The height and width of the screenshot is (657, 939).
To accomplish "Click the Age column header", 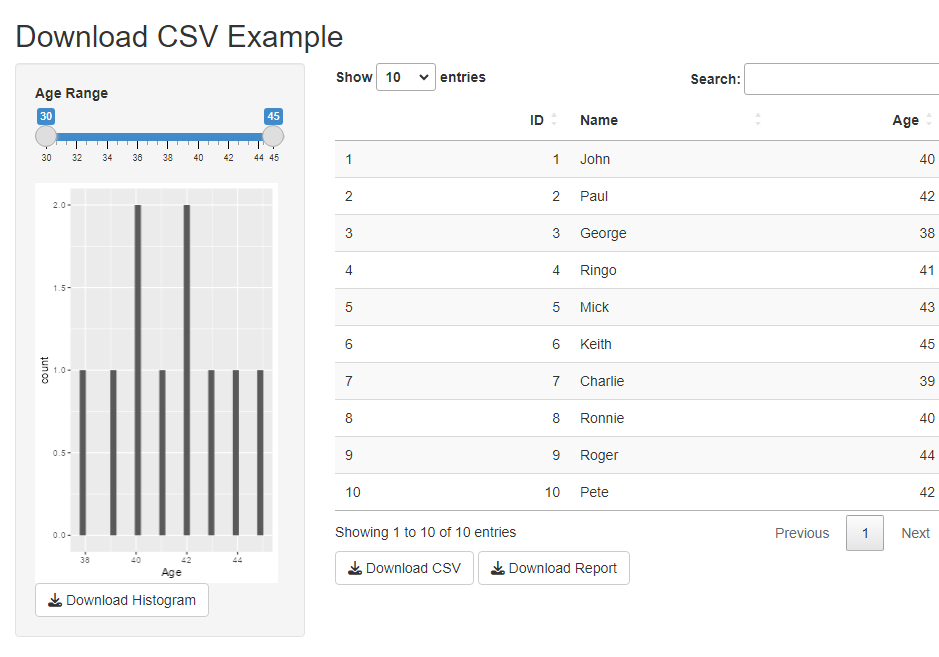I will point(904,120).
